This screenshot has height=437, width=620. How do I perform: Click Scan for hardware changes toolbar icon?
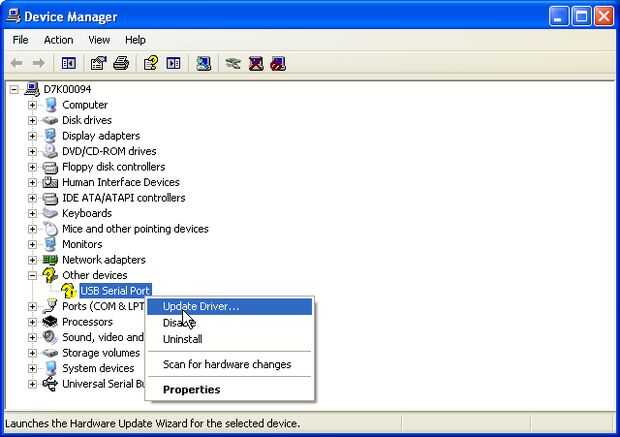204,63
